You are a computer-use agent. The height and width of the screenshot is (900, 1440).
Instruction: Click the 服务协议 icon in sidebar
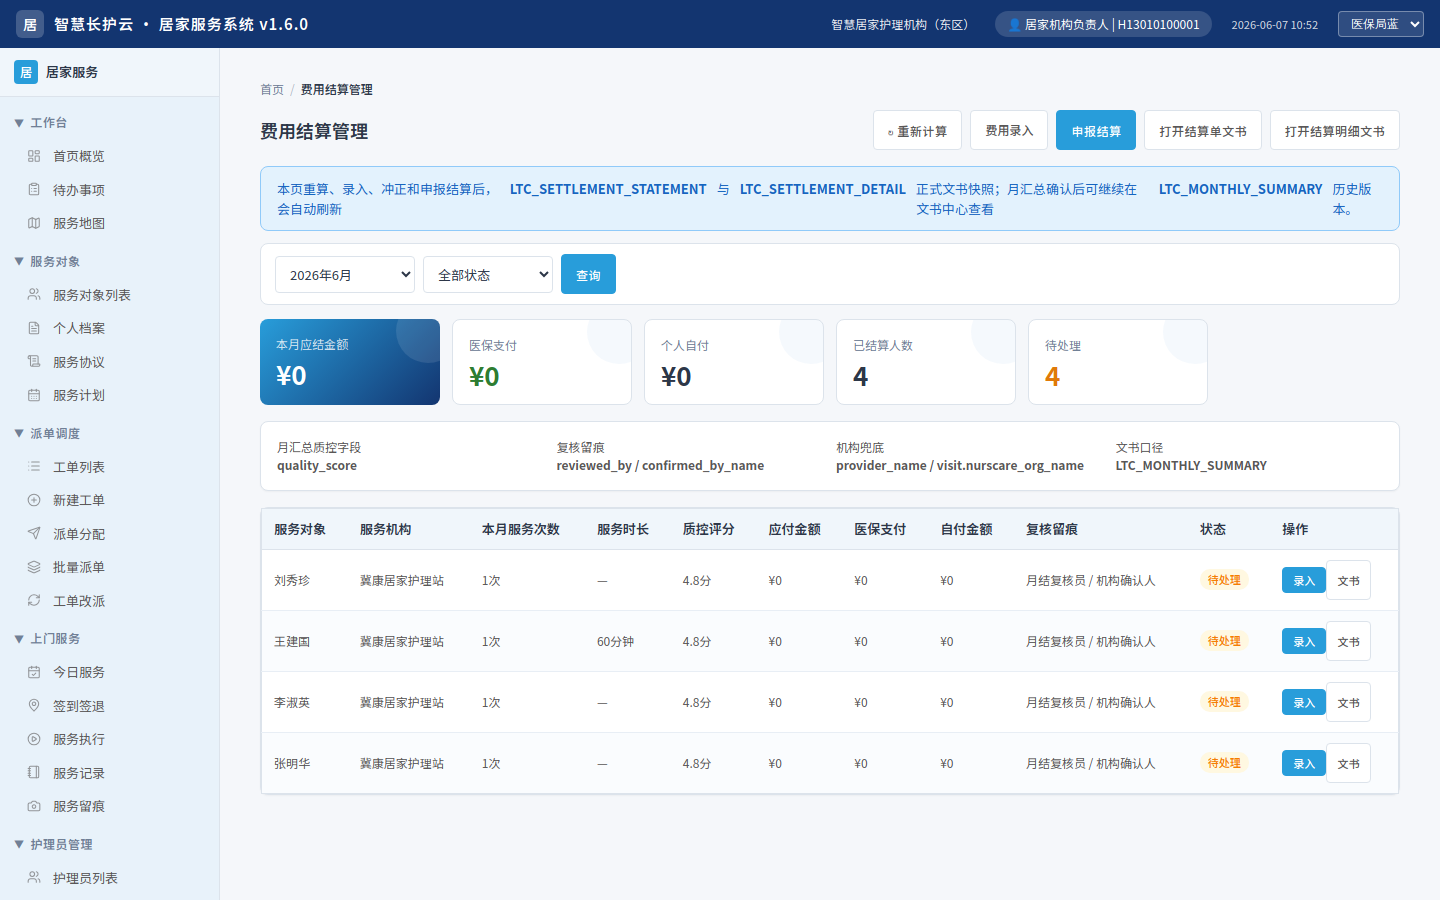[x=34, y=362]
